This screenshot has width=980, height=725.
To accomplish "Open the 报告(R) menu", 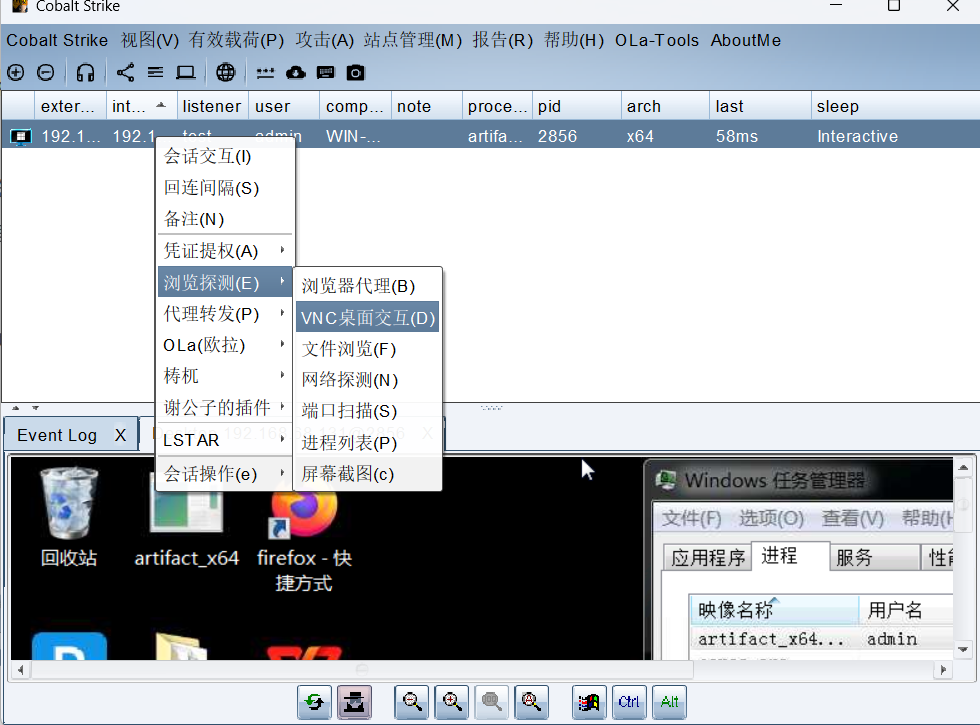I will [502, 41].
